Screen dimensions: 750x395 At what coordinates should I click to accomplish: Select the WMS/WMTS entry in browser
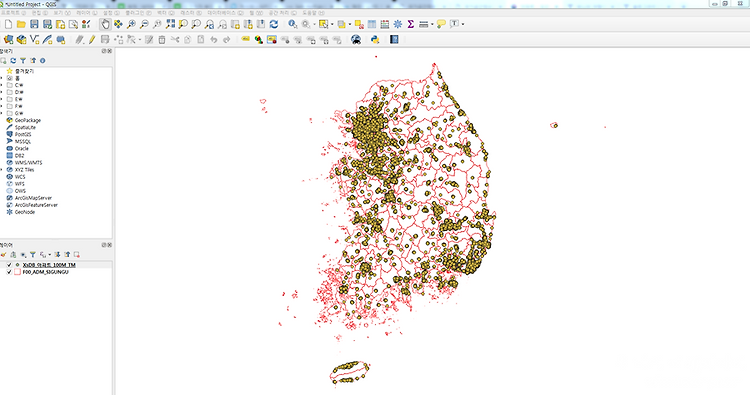tap(28, 163)
